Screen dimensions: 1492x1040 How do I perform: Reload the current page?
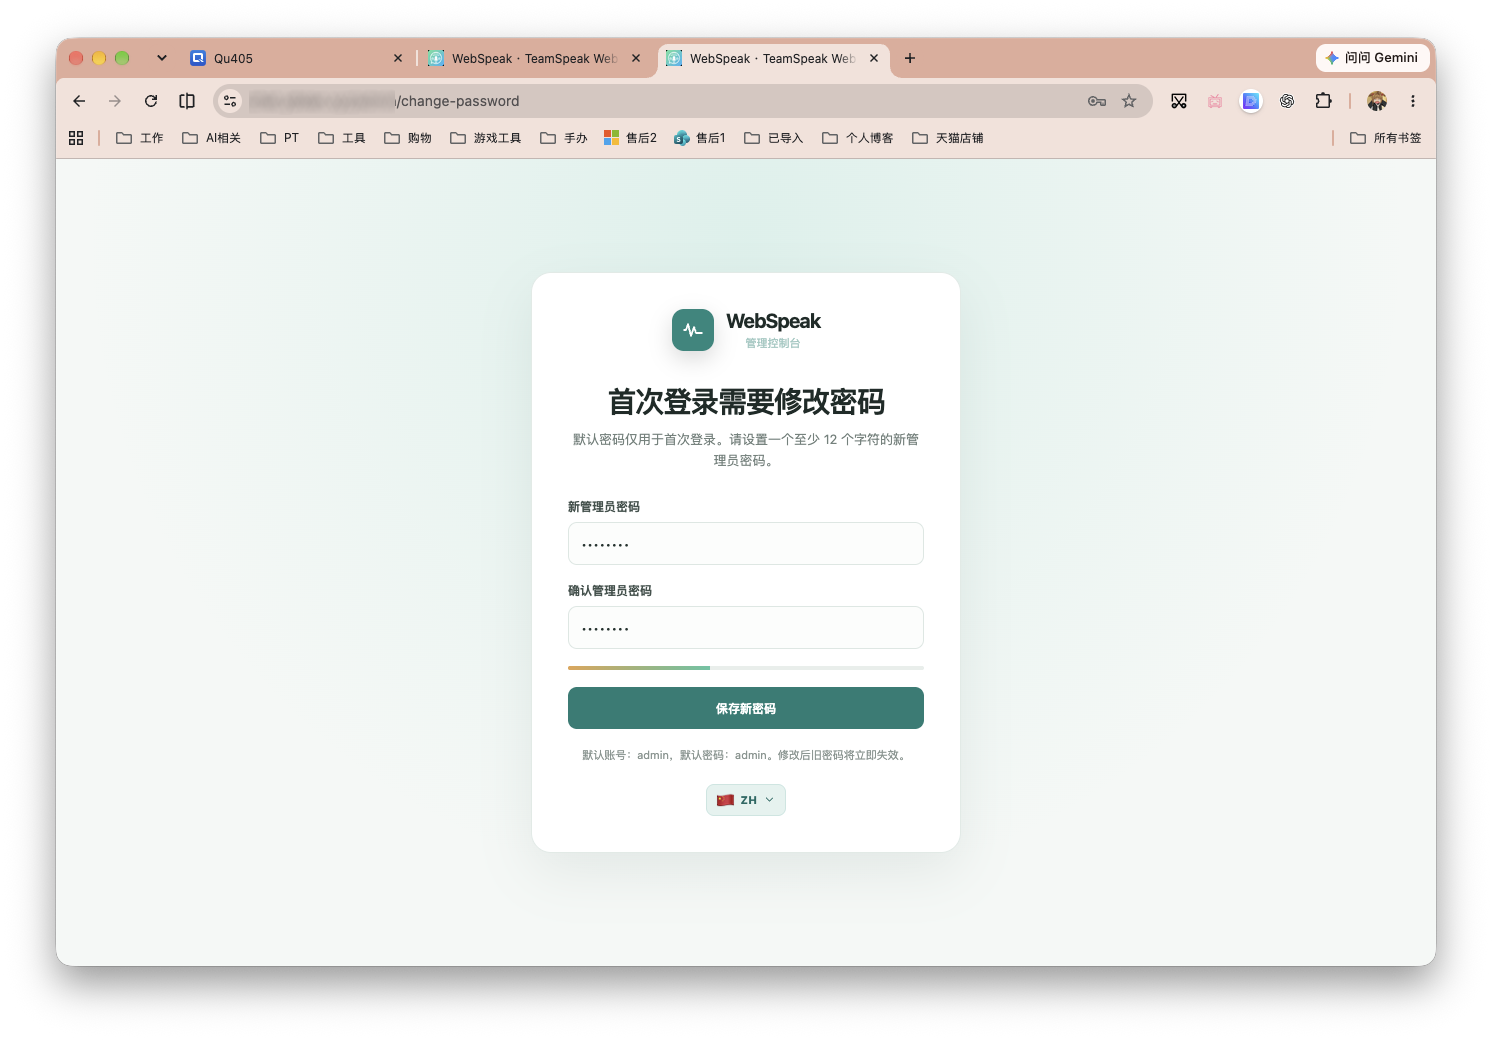click(151, 101)
